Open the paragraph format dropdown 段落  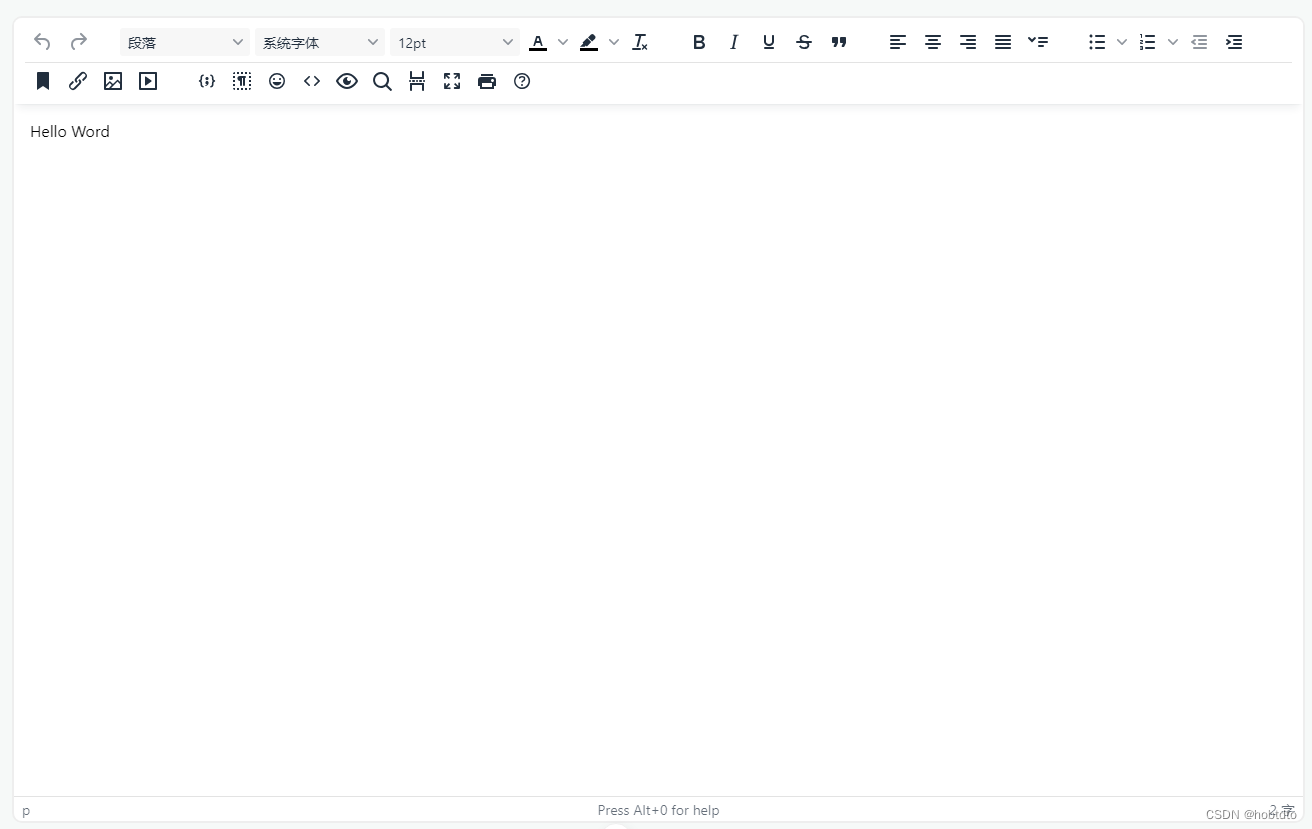pyautogui.click(x=185, y=42)
